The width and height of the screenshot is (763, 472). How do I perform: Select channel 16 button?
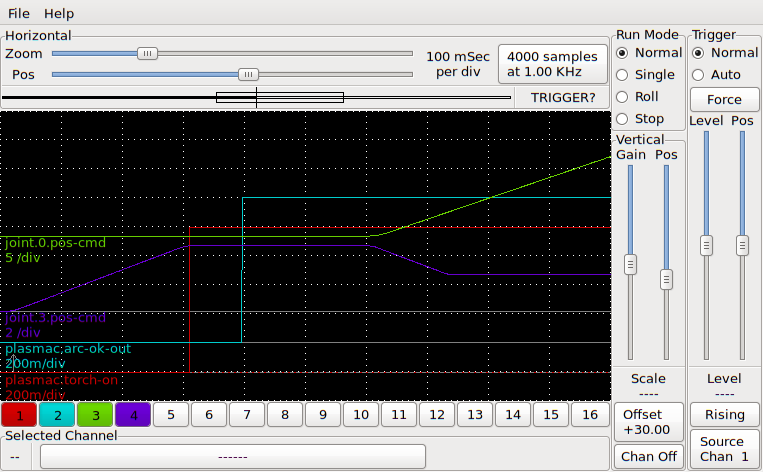click(x=590, y=415)
